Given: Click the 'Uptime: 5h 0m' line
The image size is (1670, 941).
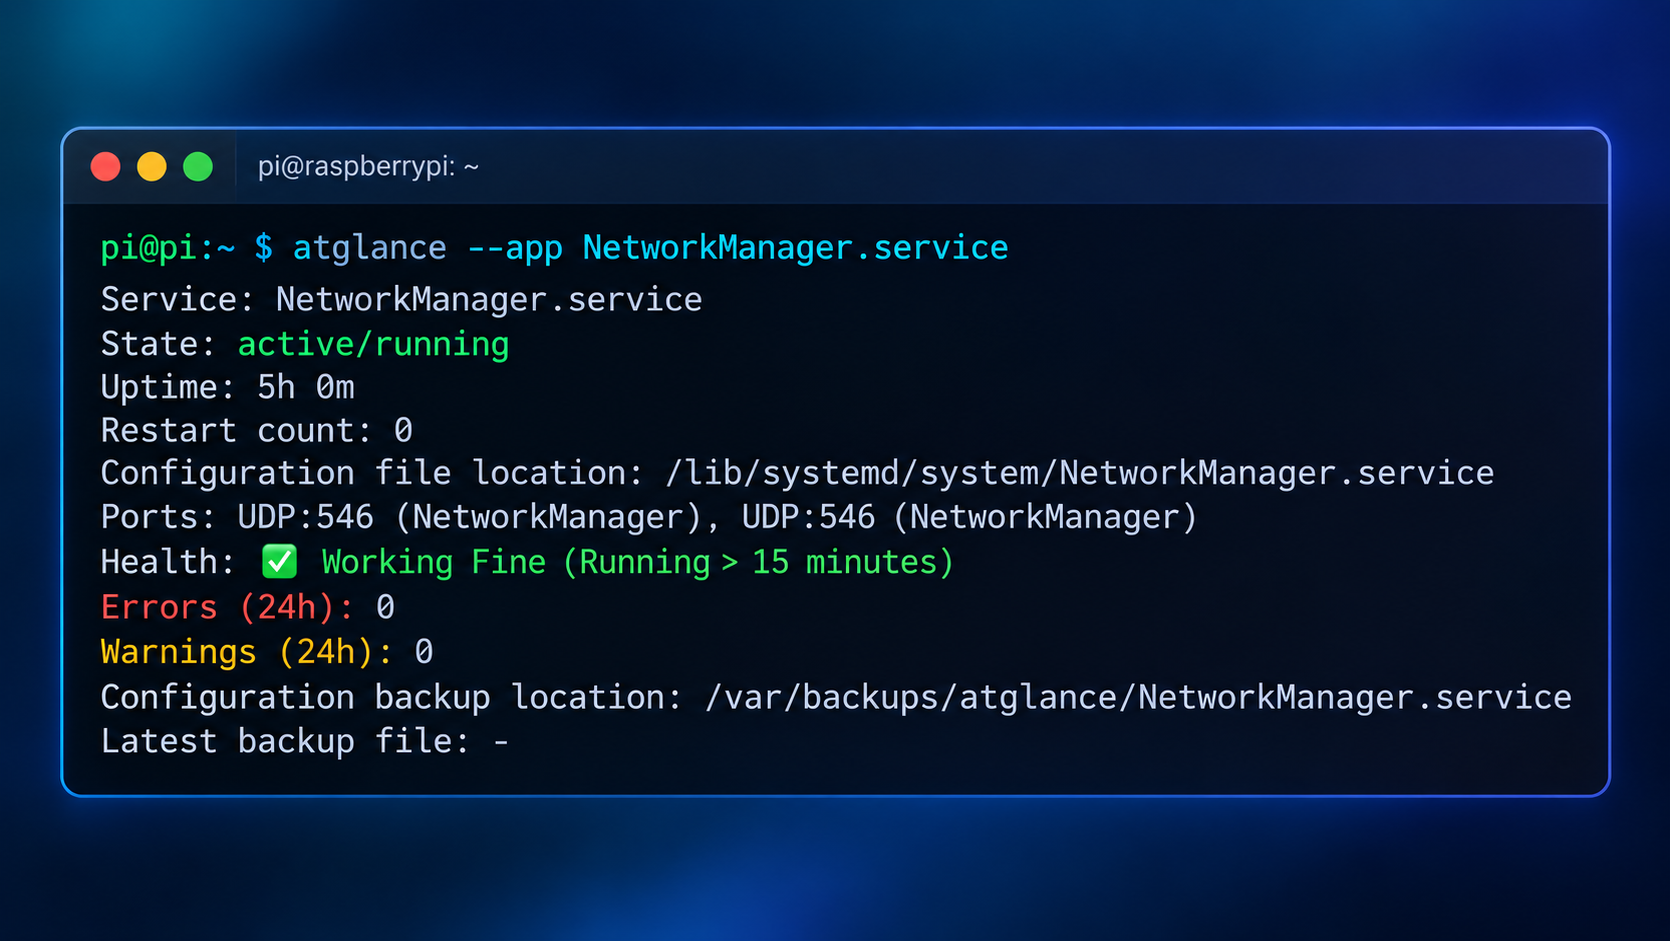Looking at the screenshot, I should 228,387.
